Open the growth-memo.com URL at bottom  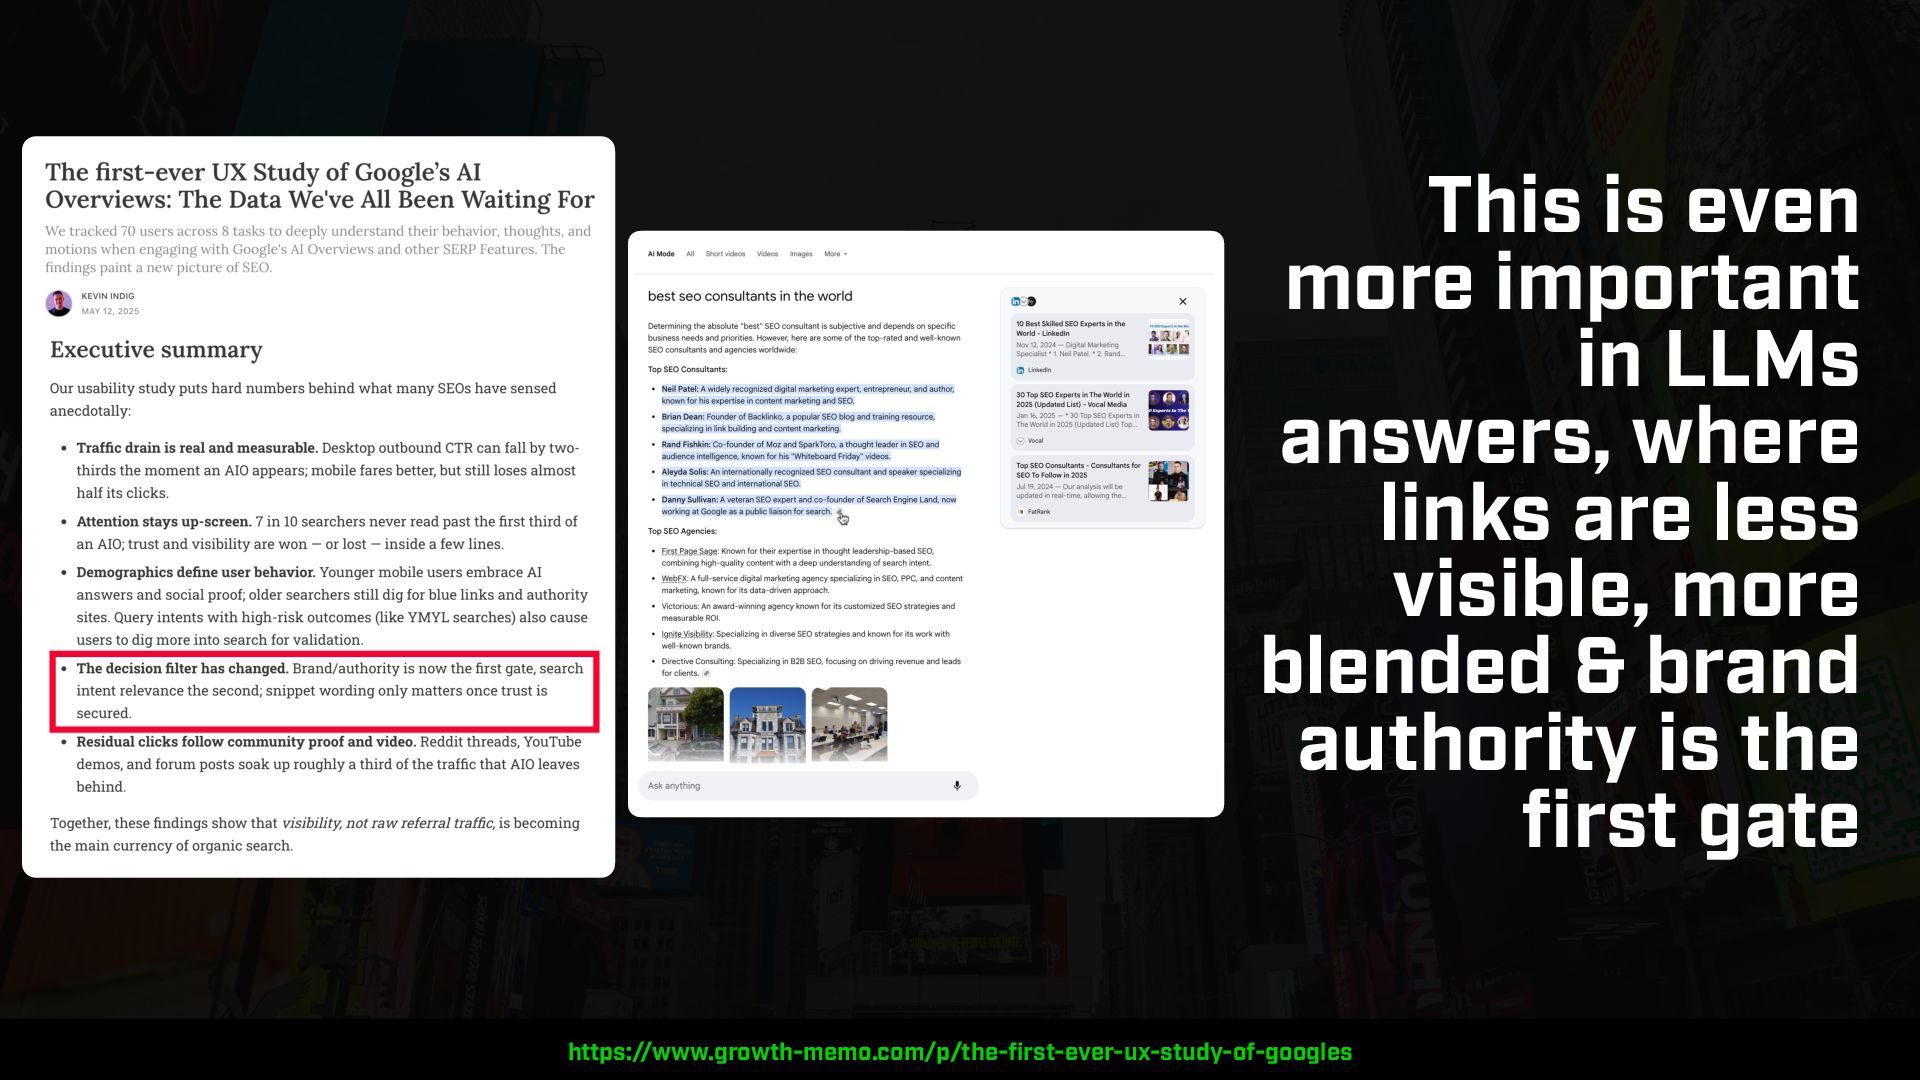(960, 1052)
